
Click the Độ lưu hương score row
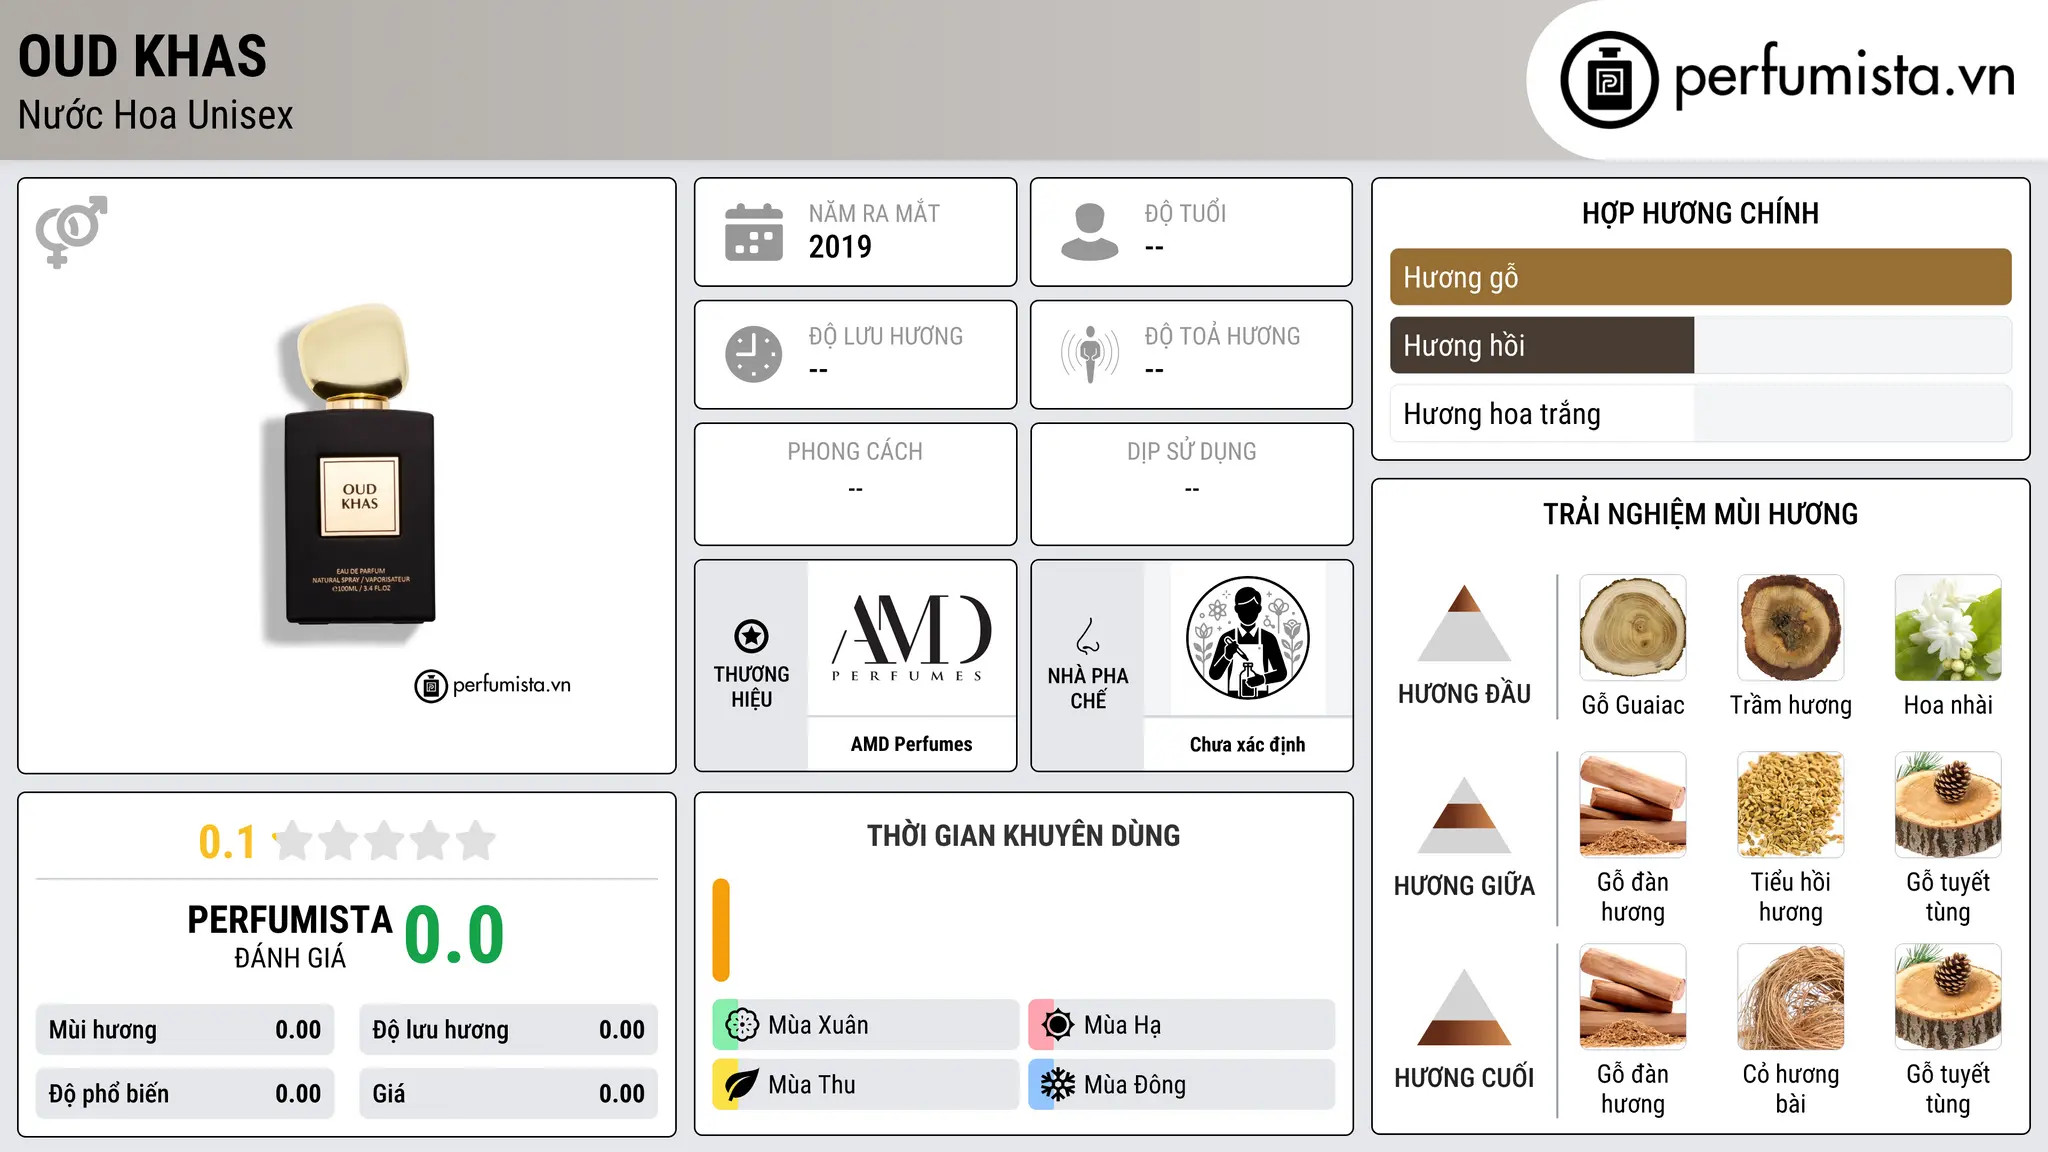(508, 1030)
